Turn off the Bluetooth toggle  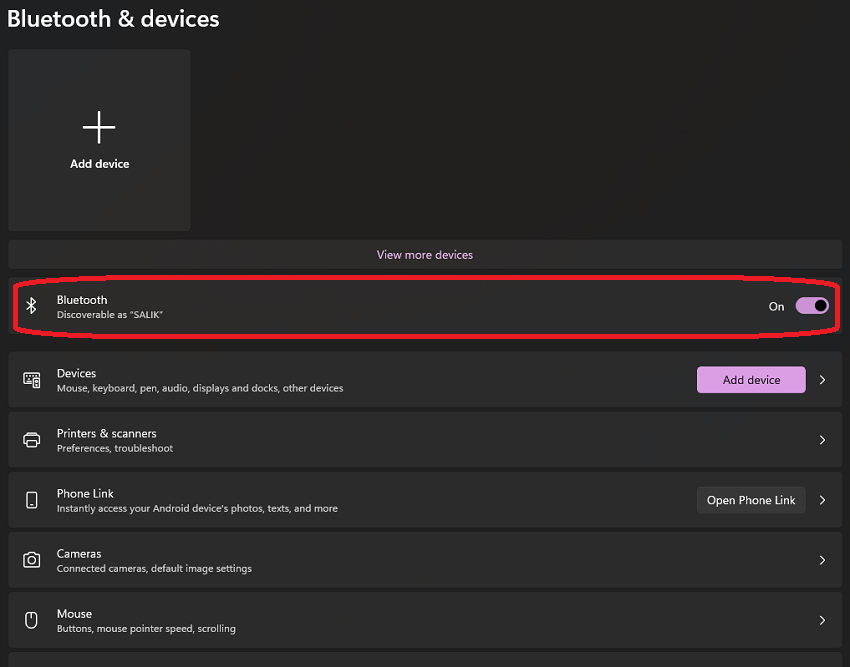812,306
